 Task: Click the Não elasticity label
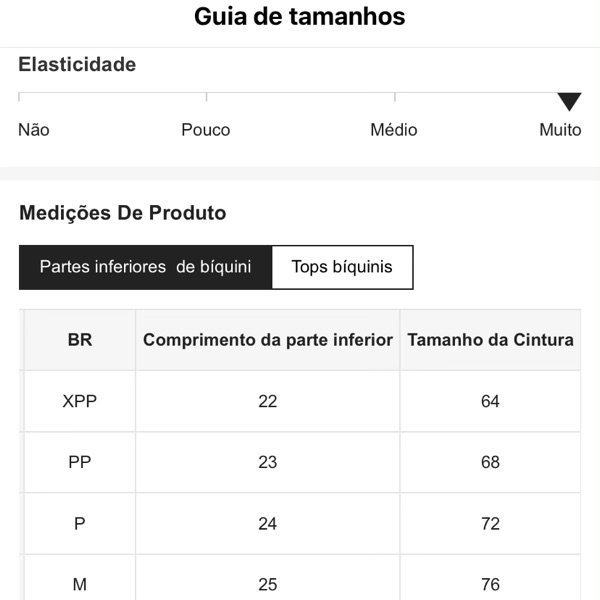tap(33, 130)
